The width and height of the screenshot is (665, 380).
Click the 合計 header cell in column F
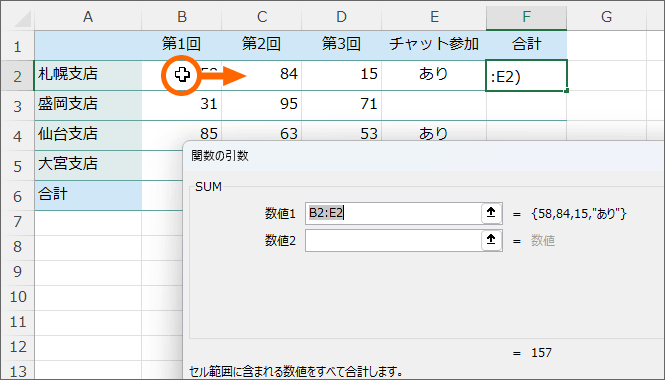(526, 45)
